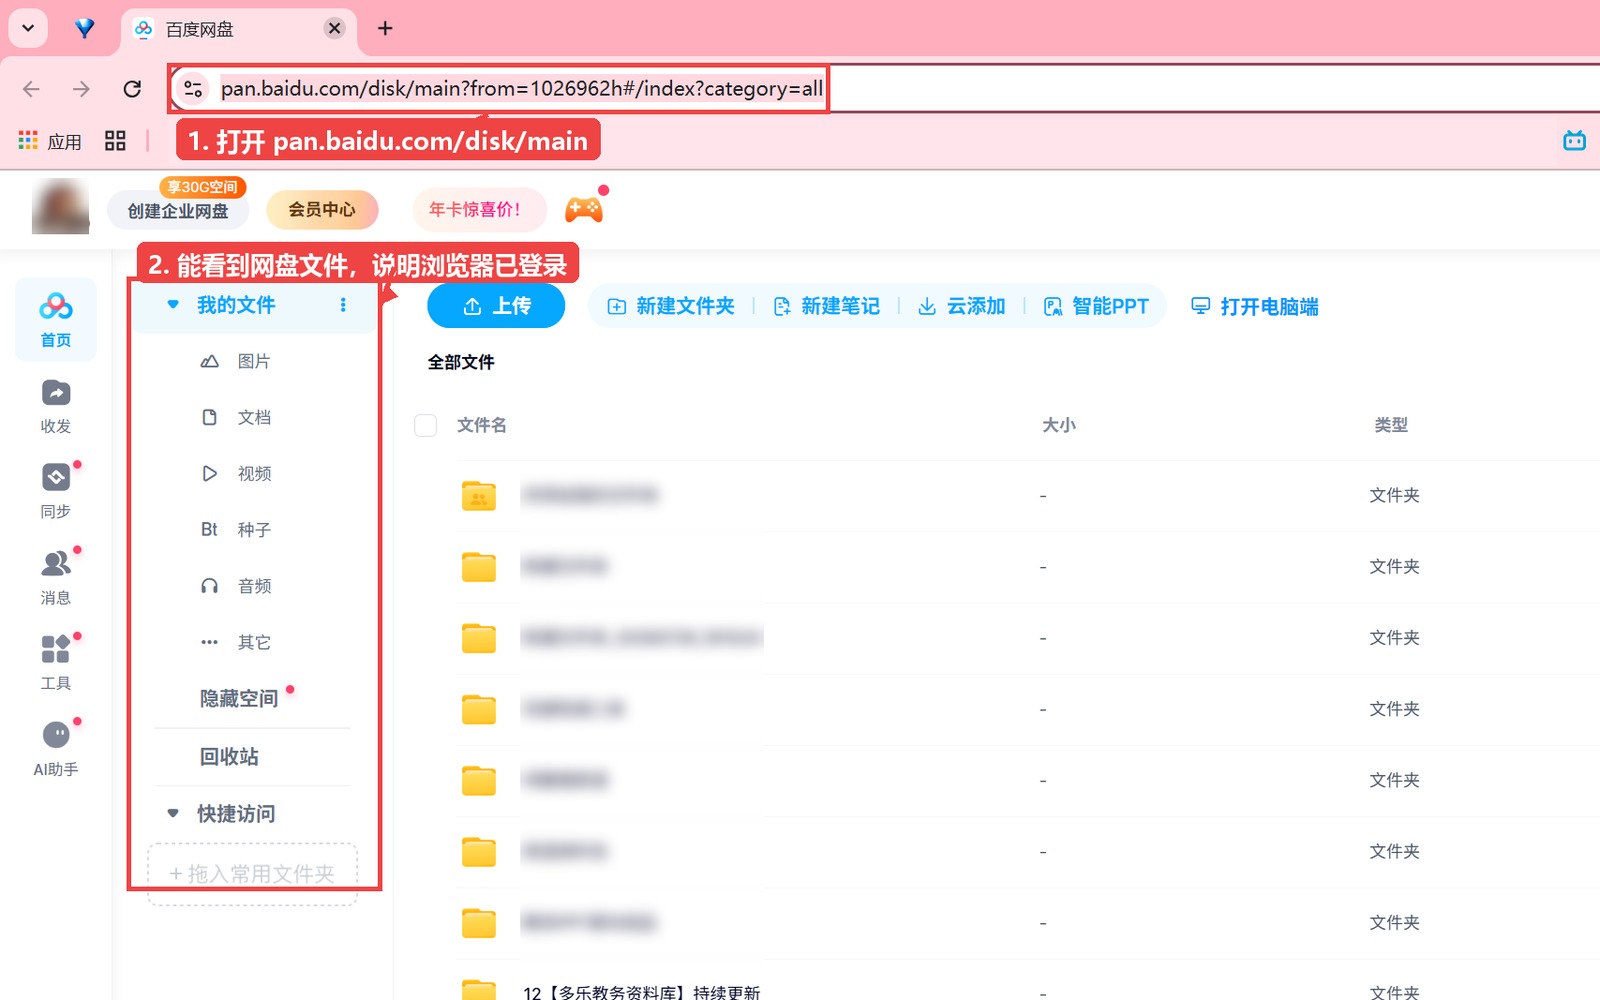Viewport: 1600px width, 1000px height.
Task: Open the shared folder icon in first row
Action: click(x=479, y=495)
